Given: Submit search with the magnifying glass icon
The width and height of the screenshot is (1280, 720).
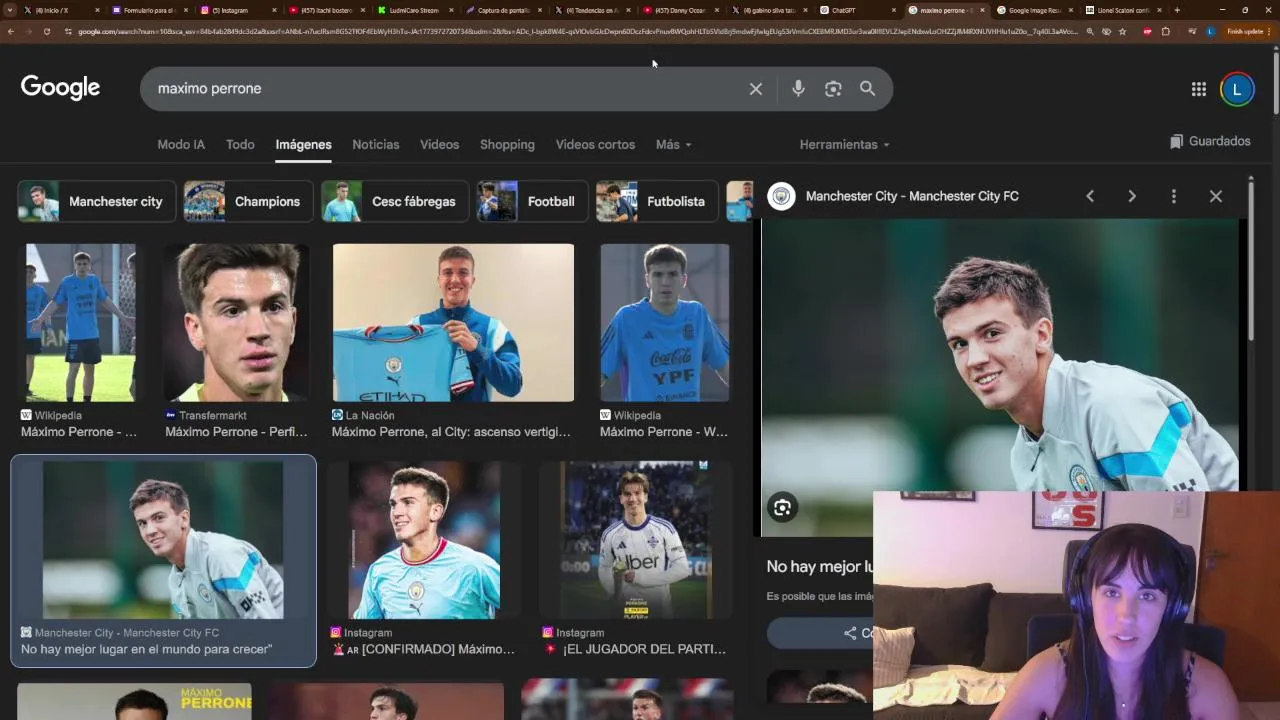Looking at the screenshot, I should pyautogui.click(x=867, y=89).
